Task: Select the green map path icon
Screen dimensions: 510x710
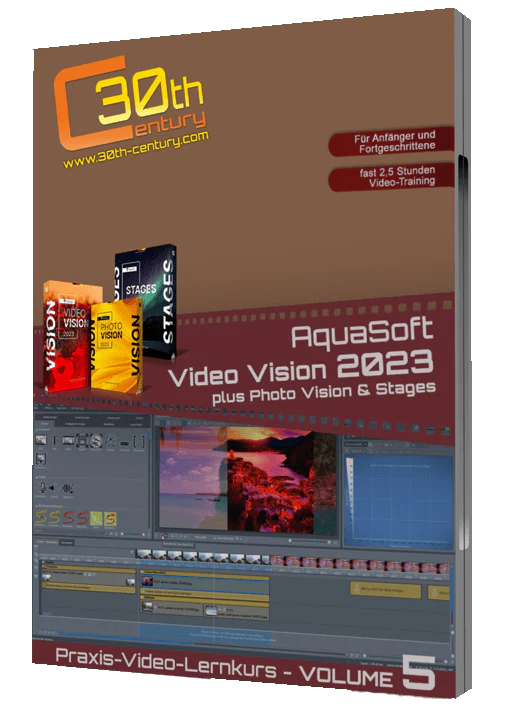Action: tap(96, 518)
